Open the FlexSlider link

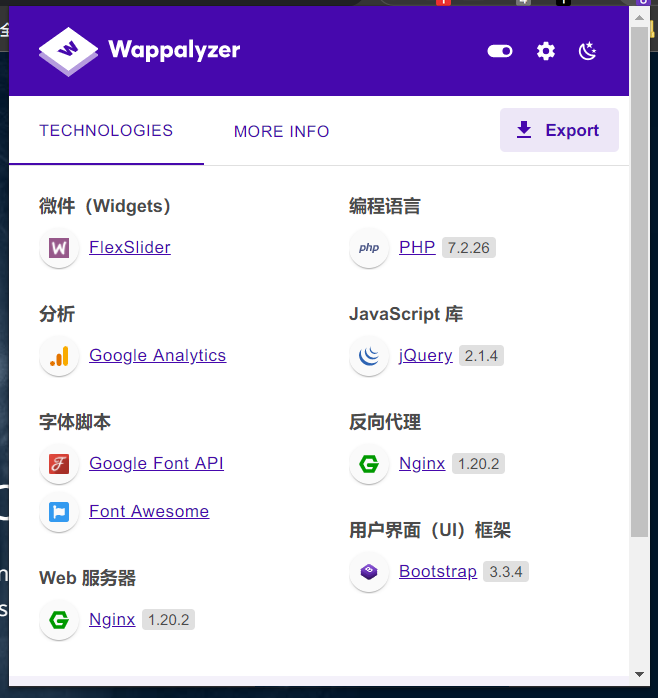pos(130,248)
